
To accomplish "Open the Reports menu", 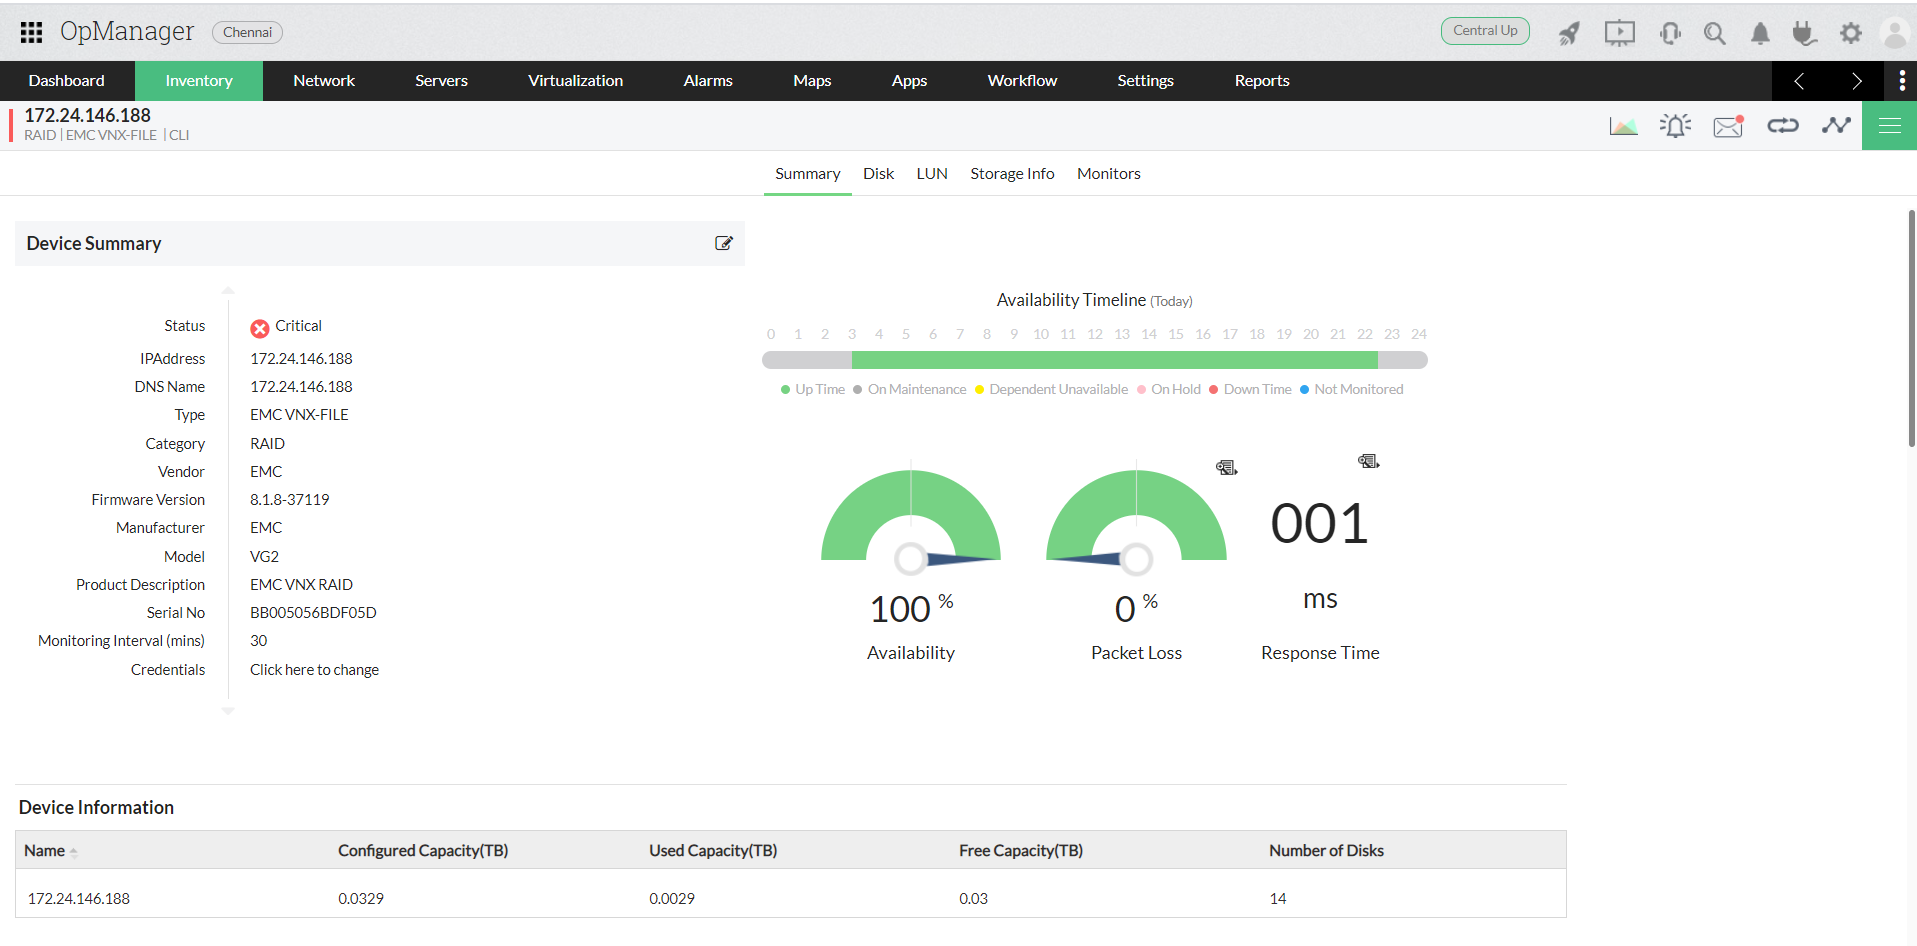I will [x=1262, y=81].
